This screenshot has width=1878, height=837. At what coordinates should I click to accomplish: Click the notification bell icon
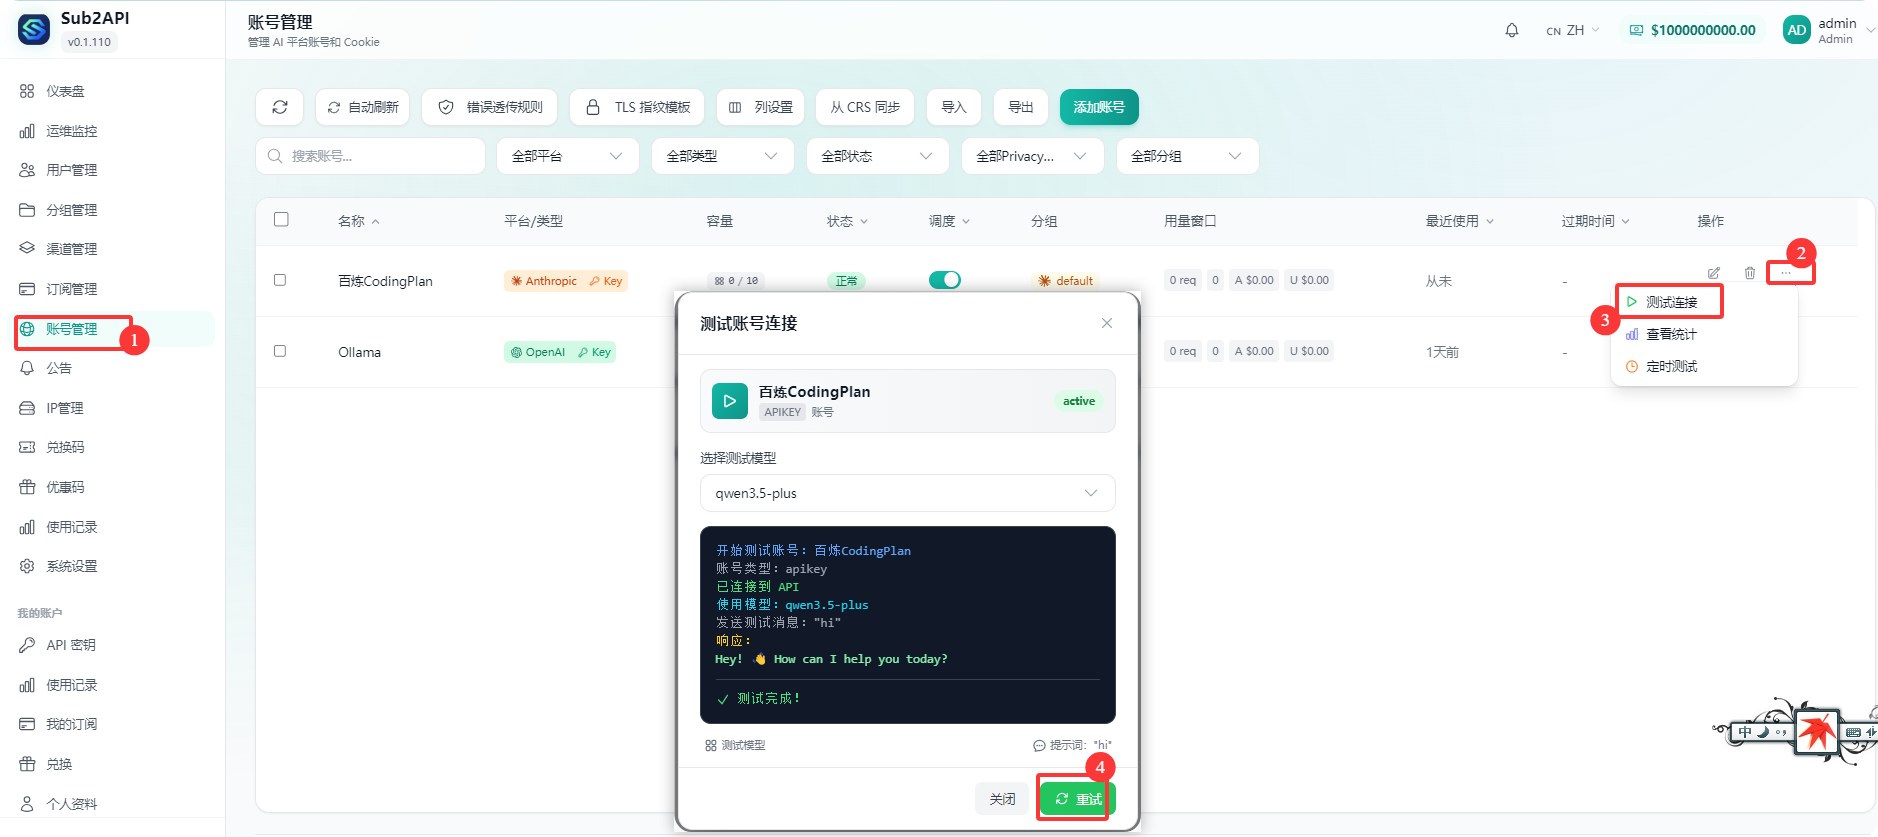pyautogui.click(x=1511, y=30)
